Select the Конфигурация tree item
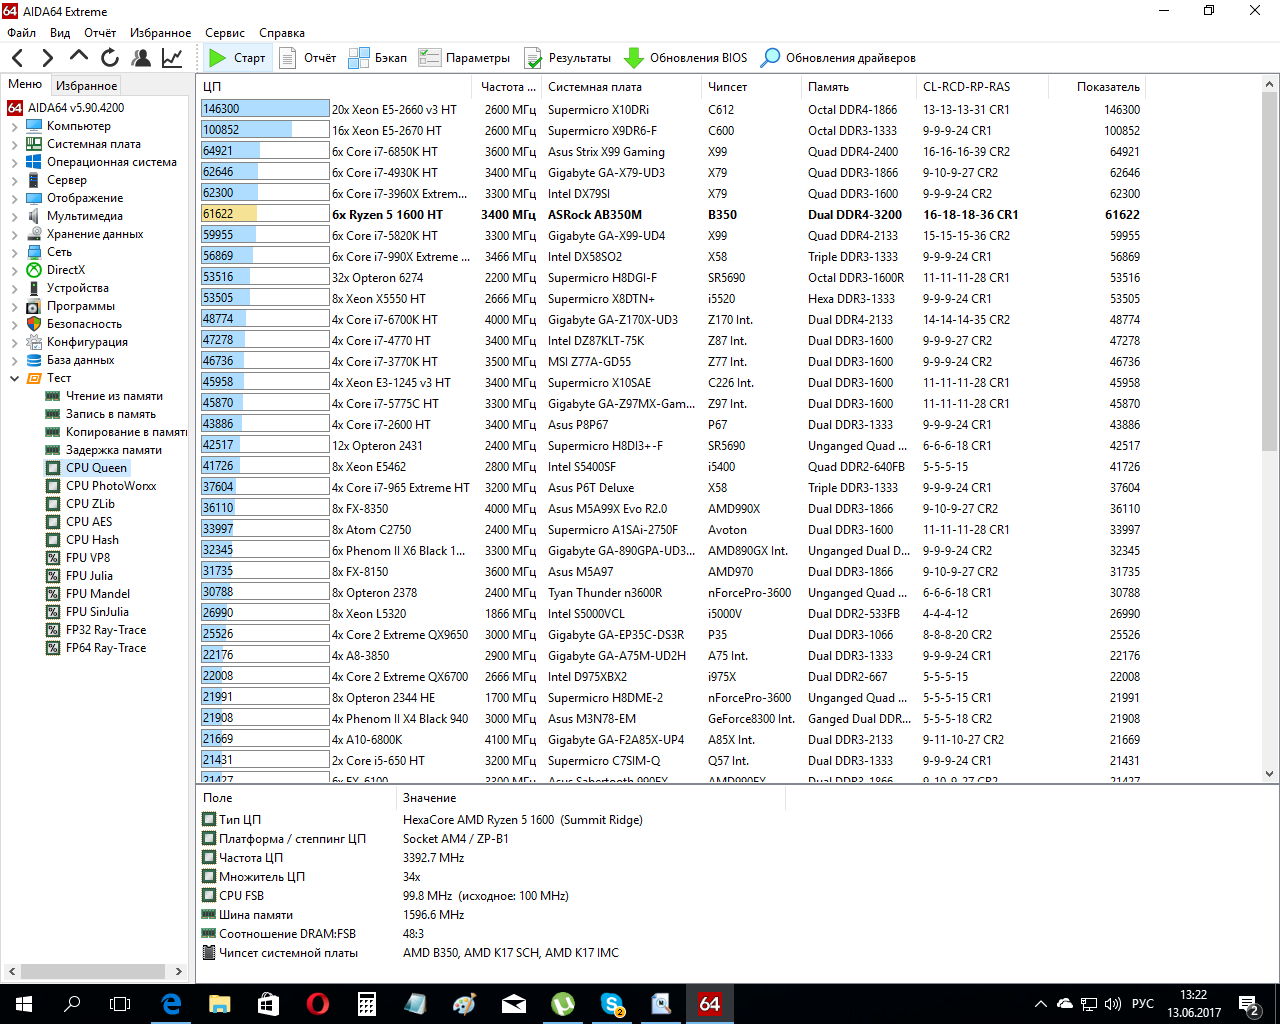 pyautogui.click(x=76, y=342)
